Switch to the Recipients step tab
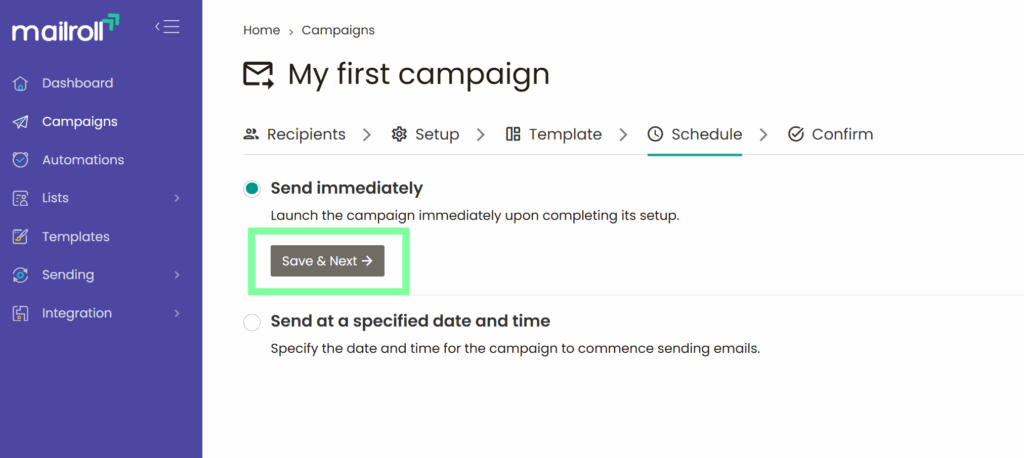Image resolution: width=1024 pixels, height=458 pixels. (295, 134)
